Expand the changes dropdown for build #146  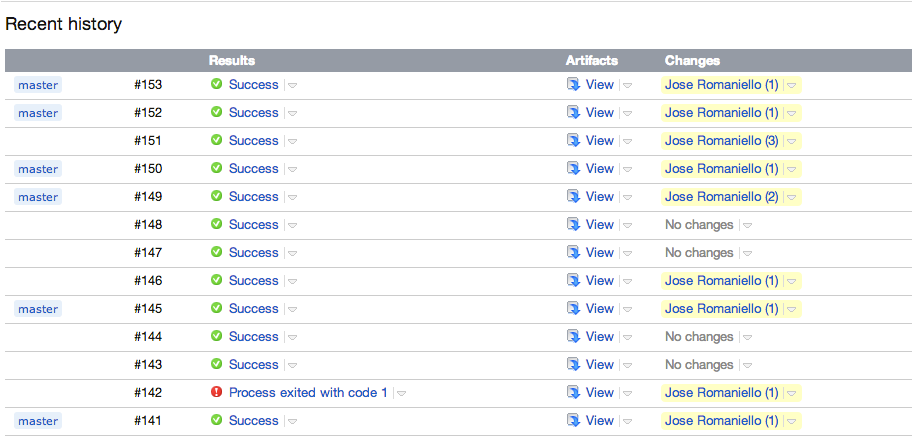(791, 281)
